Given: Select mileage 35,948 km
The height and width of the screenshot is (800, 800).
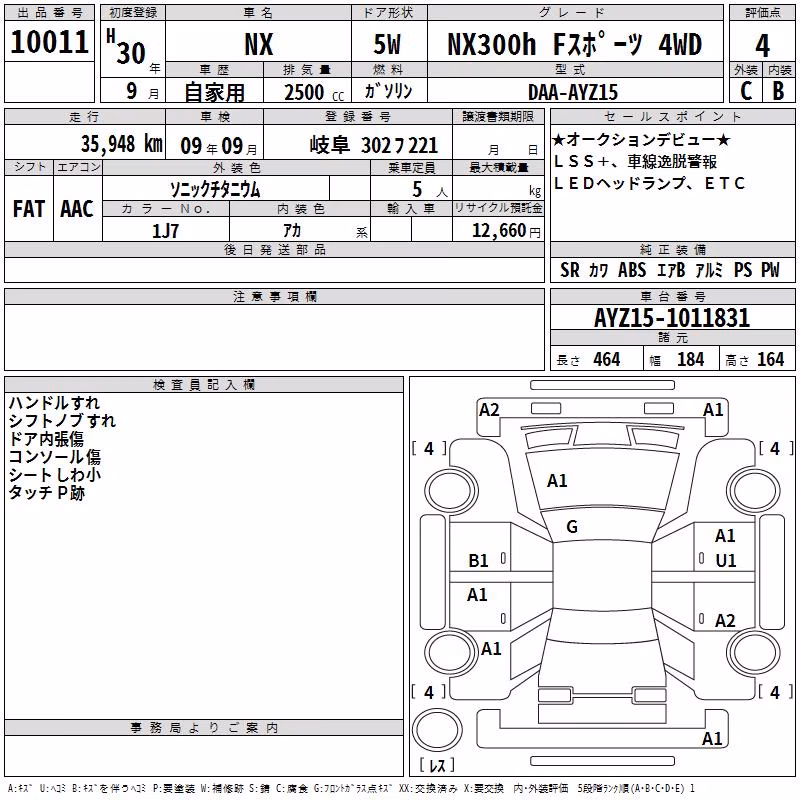Looking at the screenshot, I should [x=121, y=144].
